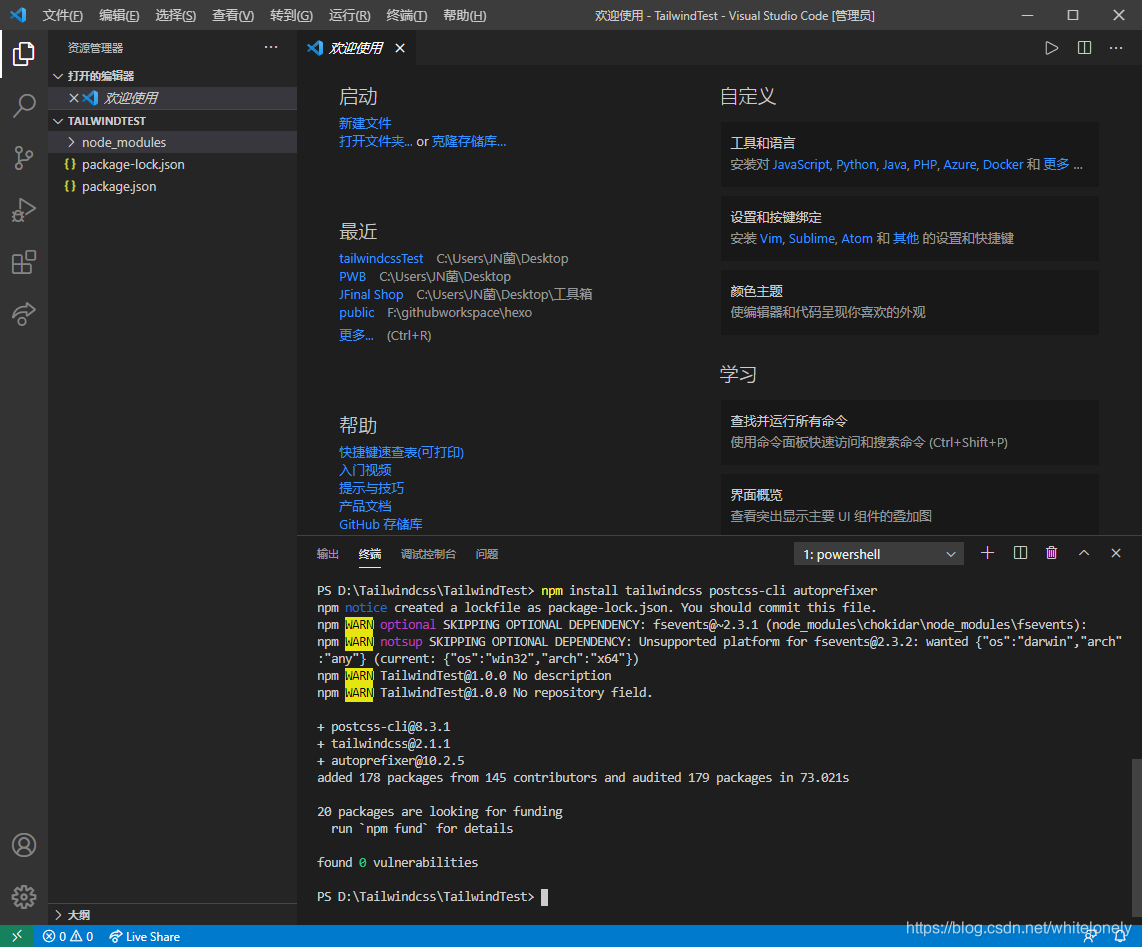The image size is (1142, 947).
Task: Open the Explorer view in the activity bar
Action: (23, 54)
